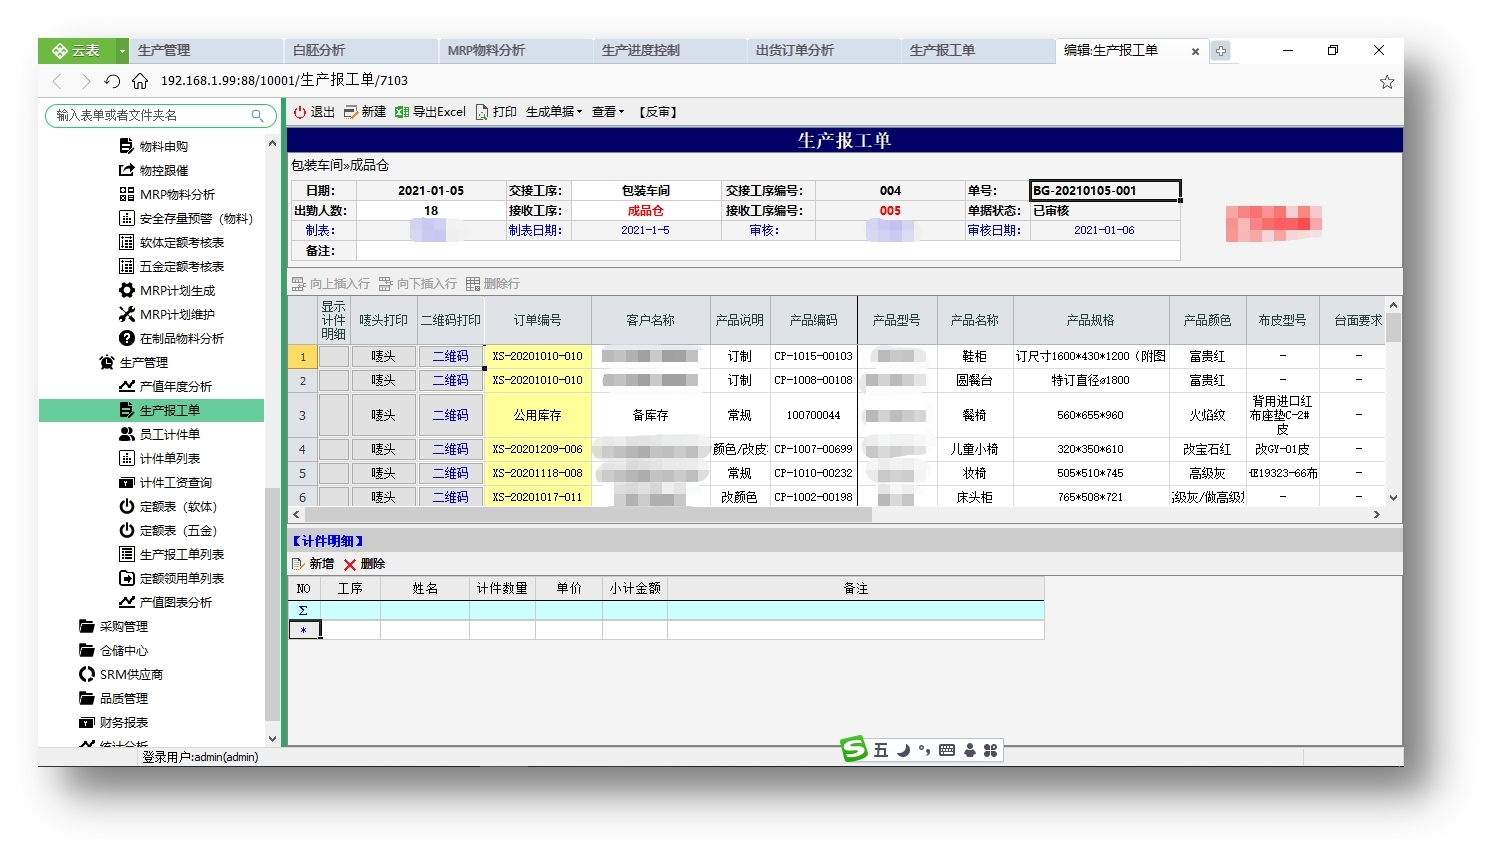Switch to the 出货订单分析 tab
The width and height of the screenshot is (1494, 858).
pyautogui.click(x=822, y=51)
